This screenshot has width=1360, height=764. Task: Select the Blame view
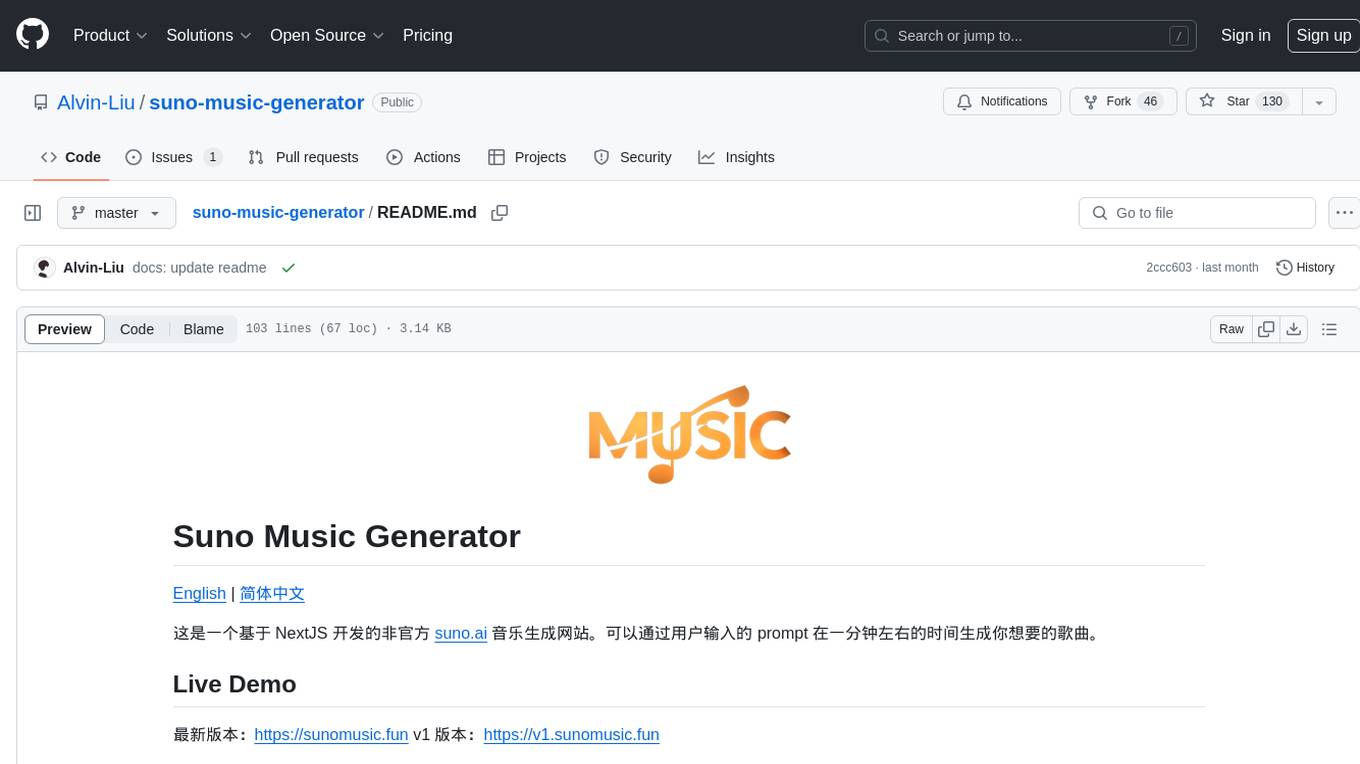point(203,329)
